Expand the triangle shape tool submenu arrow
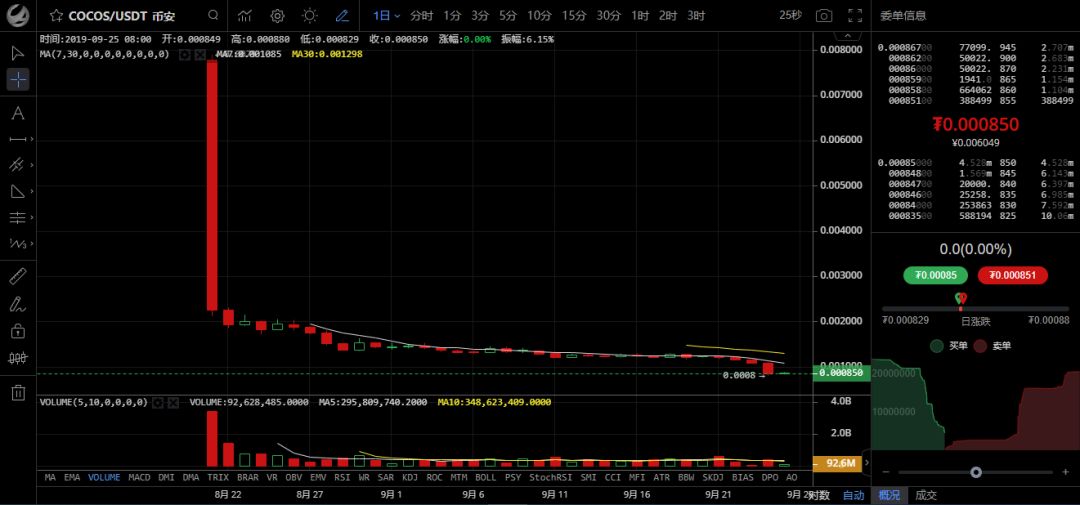This screenshot has width=1080, height=505. [32, 192]
